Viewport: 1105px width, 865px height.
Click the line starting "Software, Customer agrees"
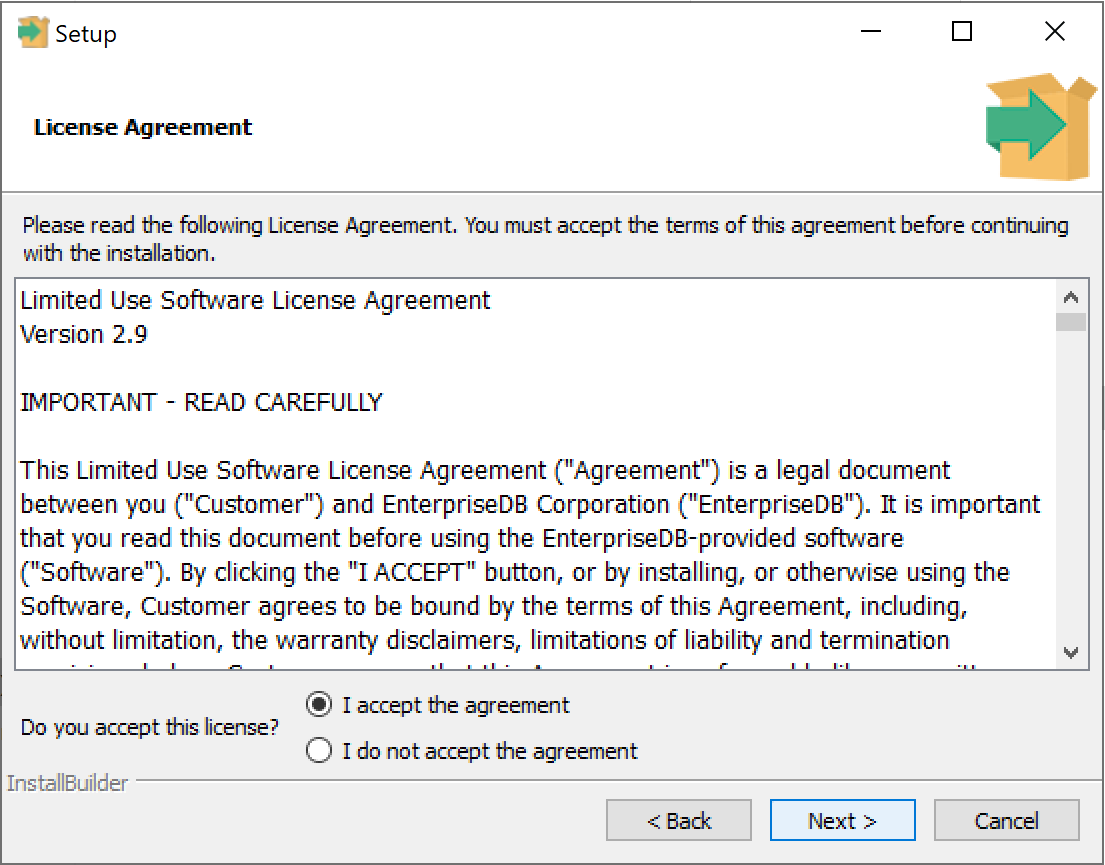(494, 606)
